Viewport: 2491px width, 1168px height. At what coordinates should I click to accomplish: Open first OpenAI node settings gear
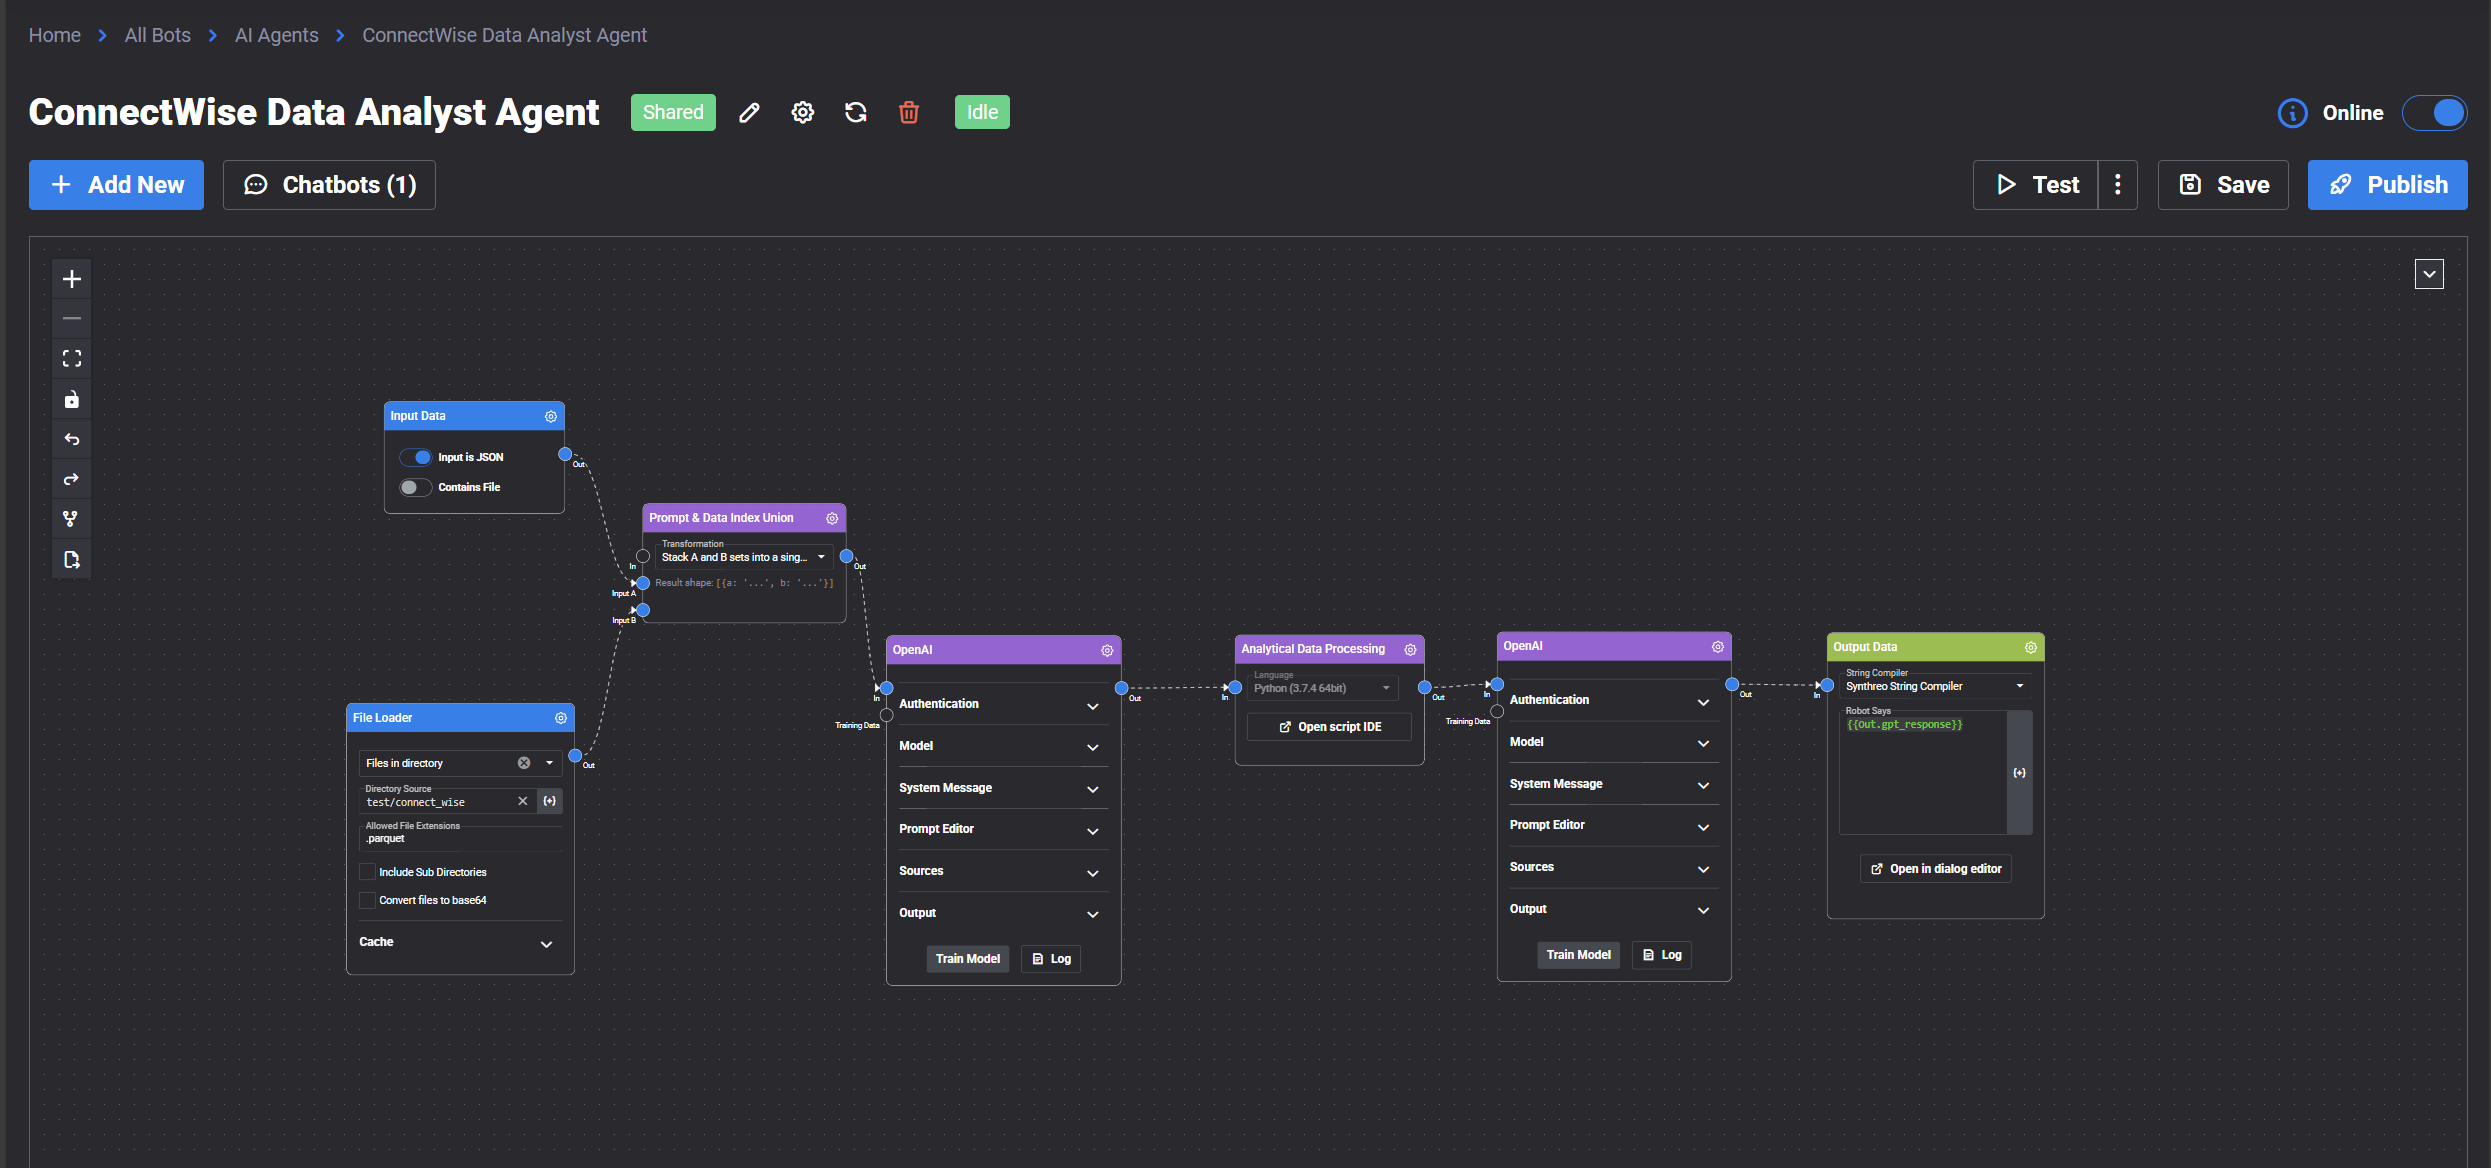[1107, 650]
